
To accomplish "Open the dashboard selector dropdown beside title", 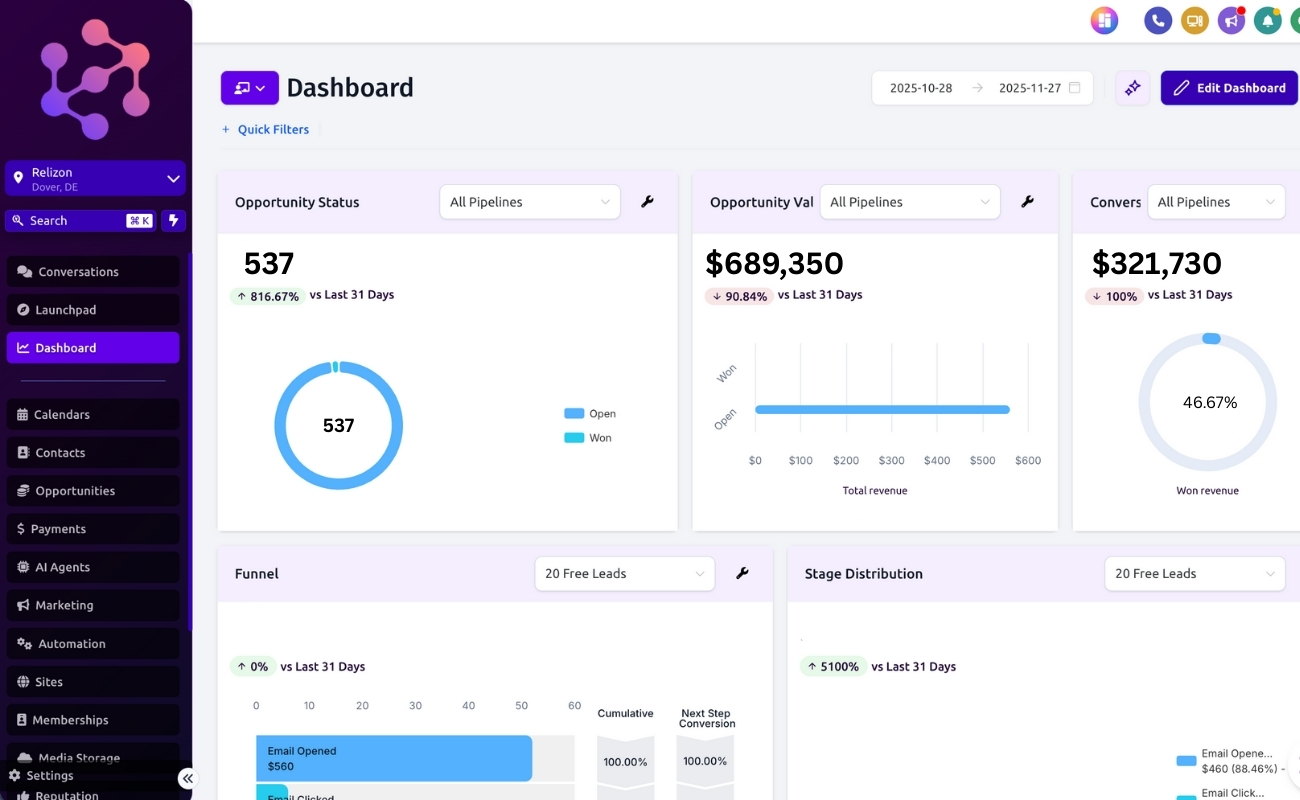I will pos(250,88).
